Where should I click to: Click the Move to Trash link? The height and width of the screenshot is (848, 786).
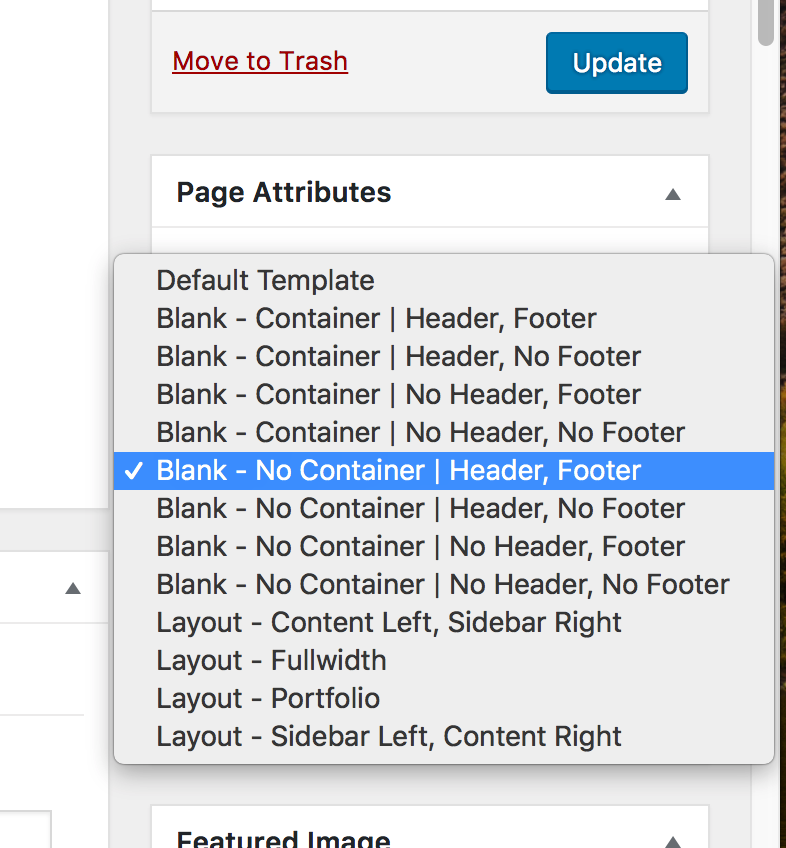pos(260,61)
